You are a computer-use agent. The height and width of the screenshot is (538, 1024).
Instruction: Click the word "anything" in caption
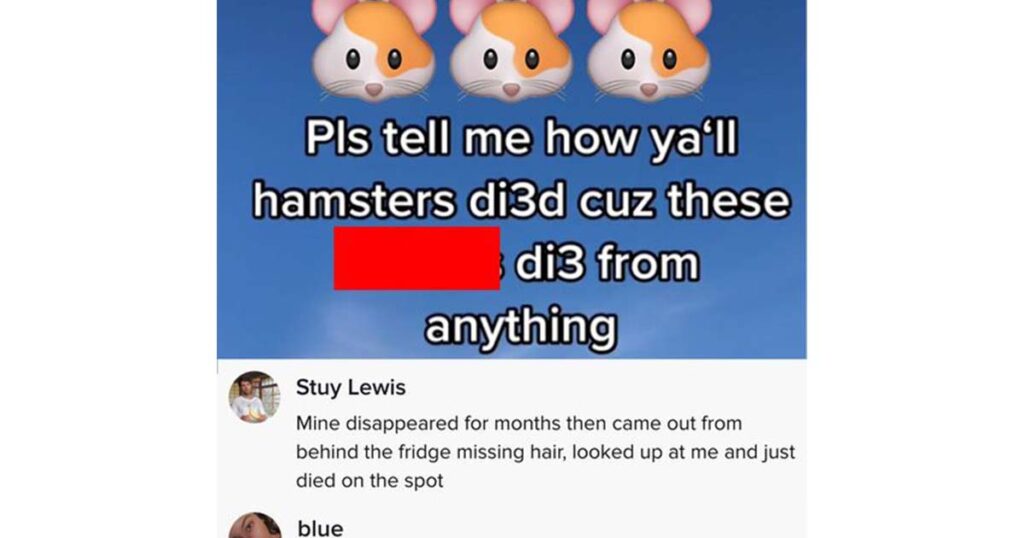click(x=521, y=326)
